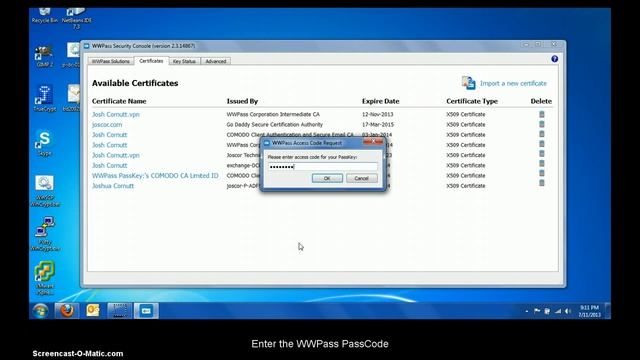Click the WWPass Security Console taskbar button

tap(146, 311)
